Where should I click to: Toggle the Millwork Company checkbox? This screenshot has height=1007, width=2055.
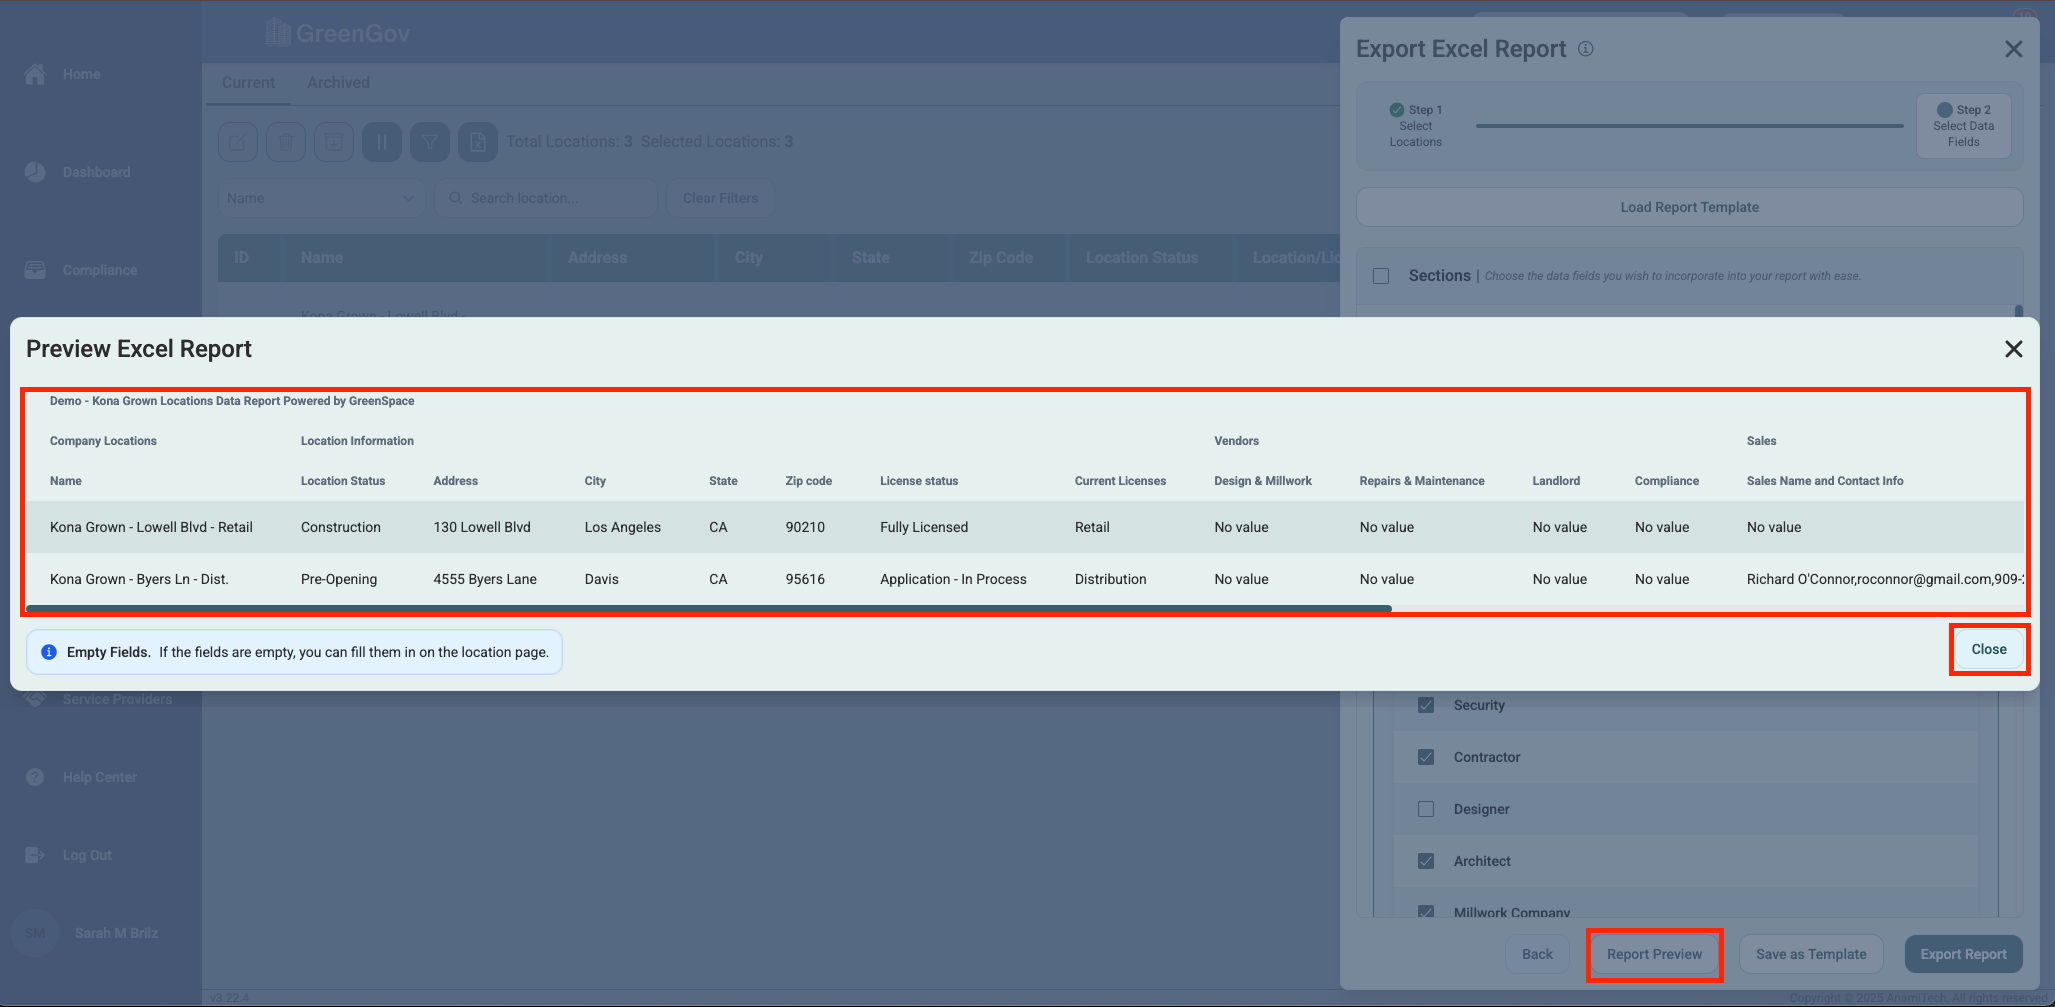click(1426, 911)
